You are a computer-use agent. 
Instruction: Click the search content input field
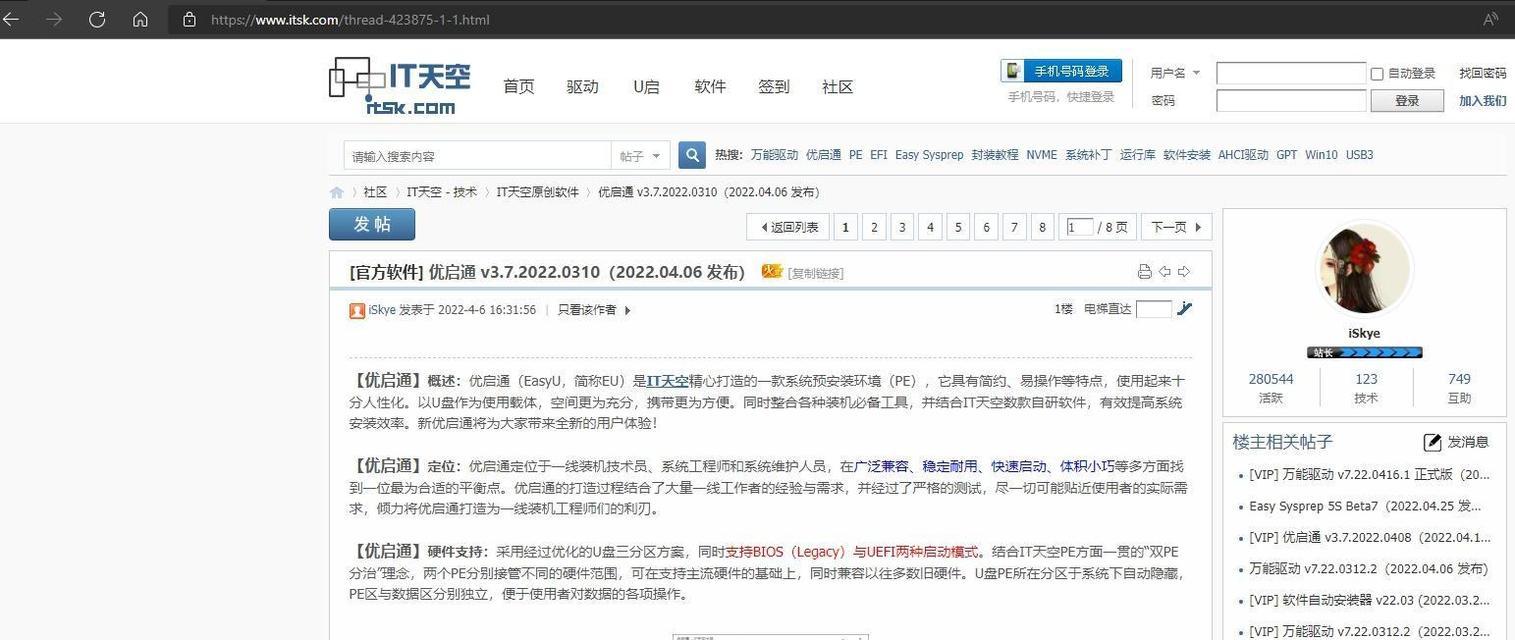[x=477, y=156]
